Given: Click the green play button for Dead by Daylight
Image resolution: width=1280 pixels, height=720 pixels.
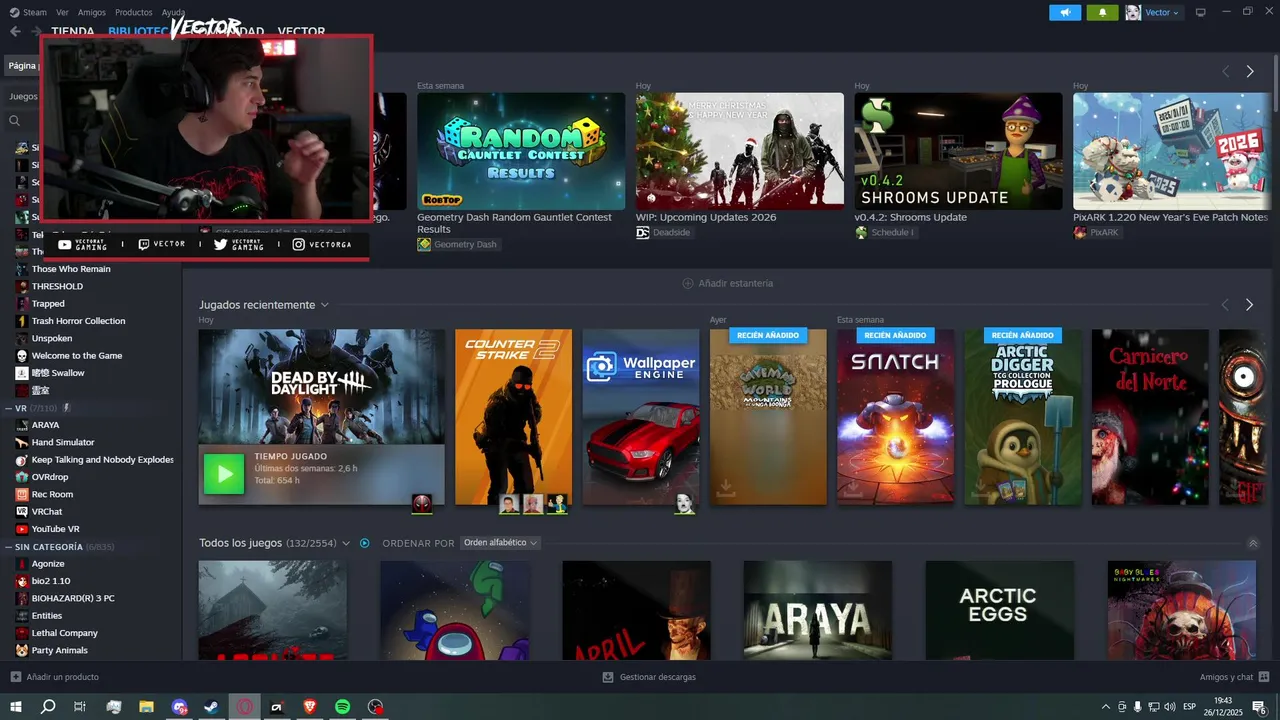Looking at the screenshot, I should pyautogui.click(x=224, y=474).
